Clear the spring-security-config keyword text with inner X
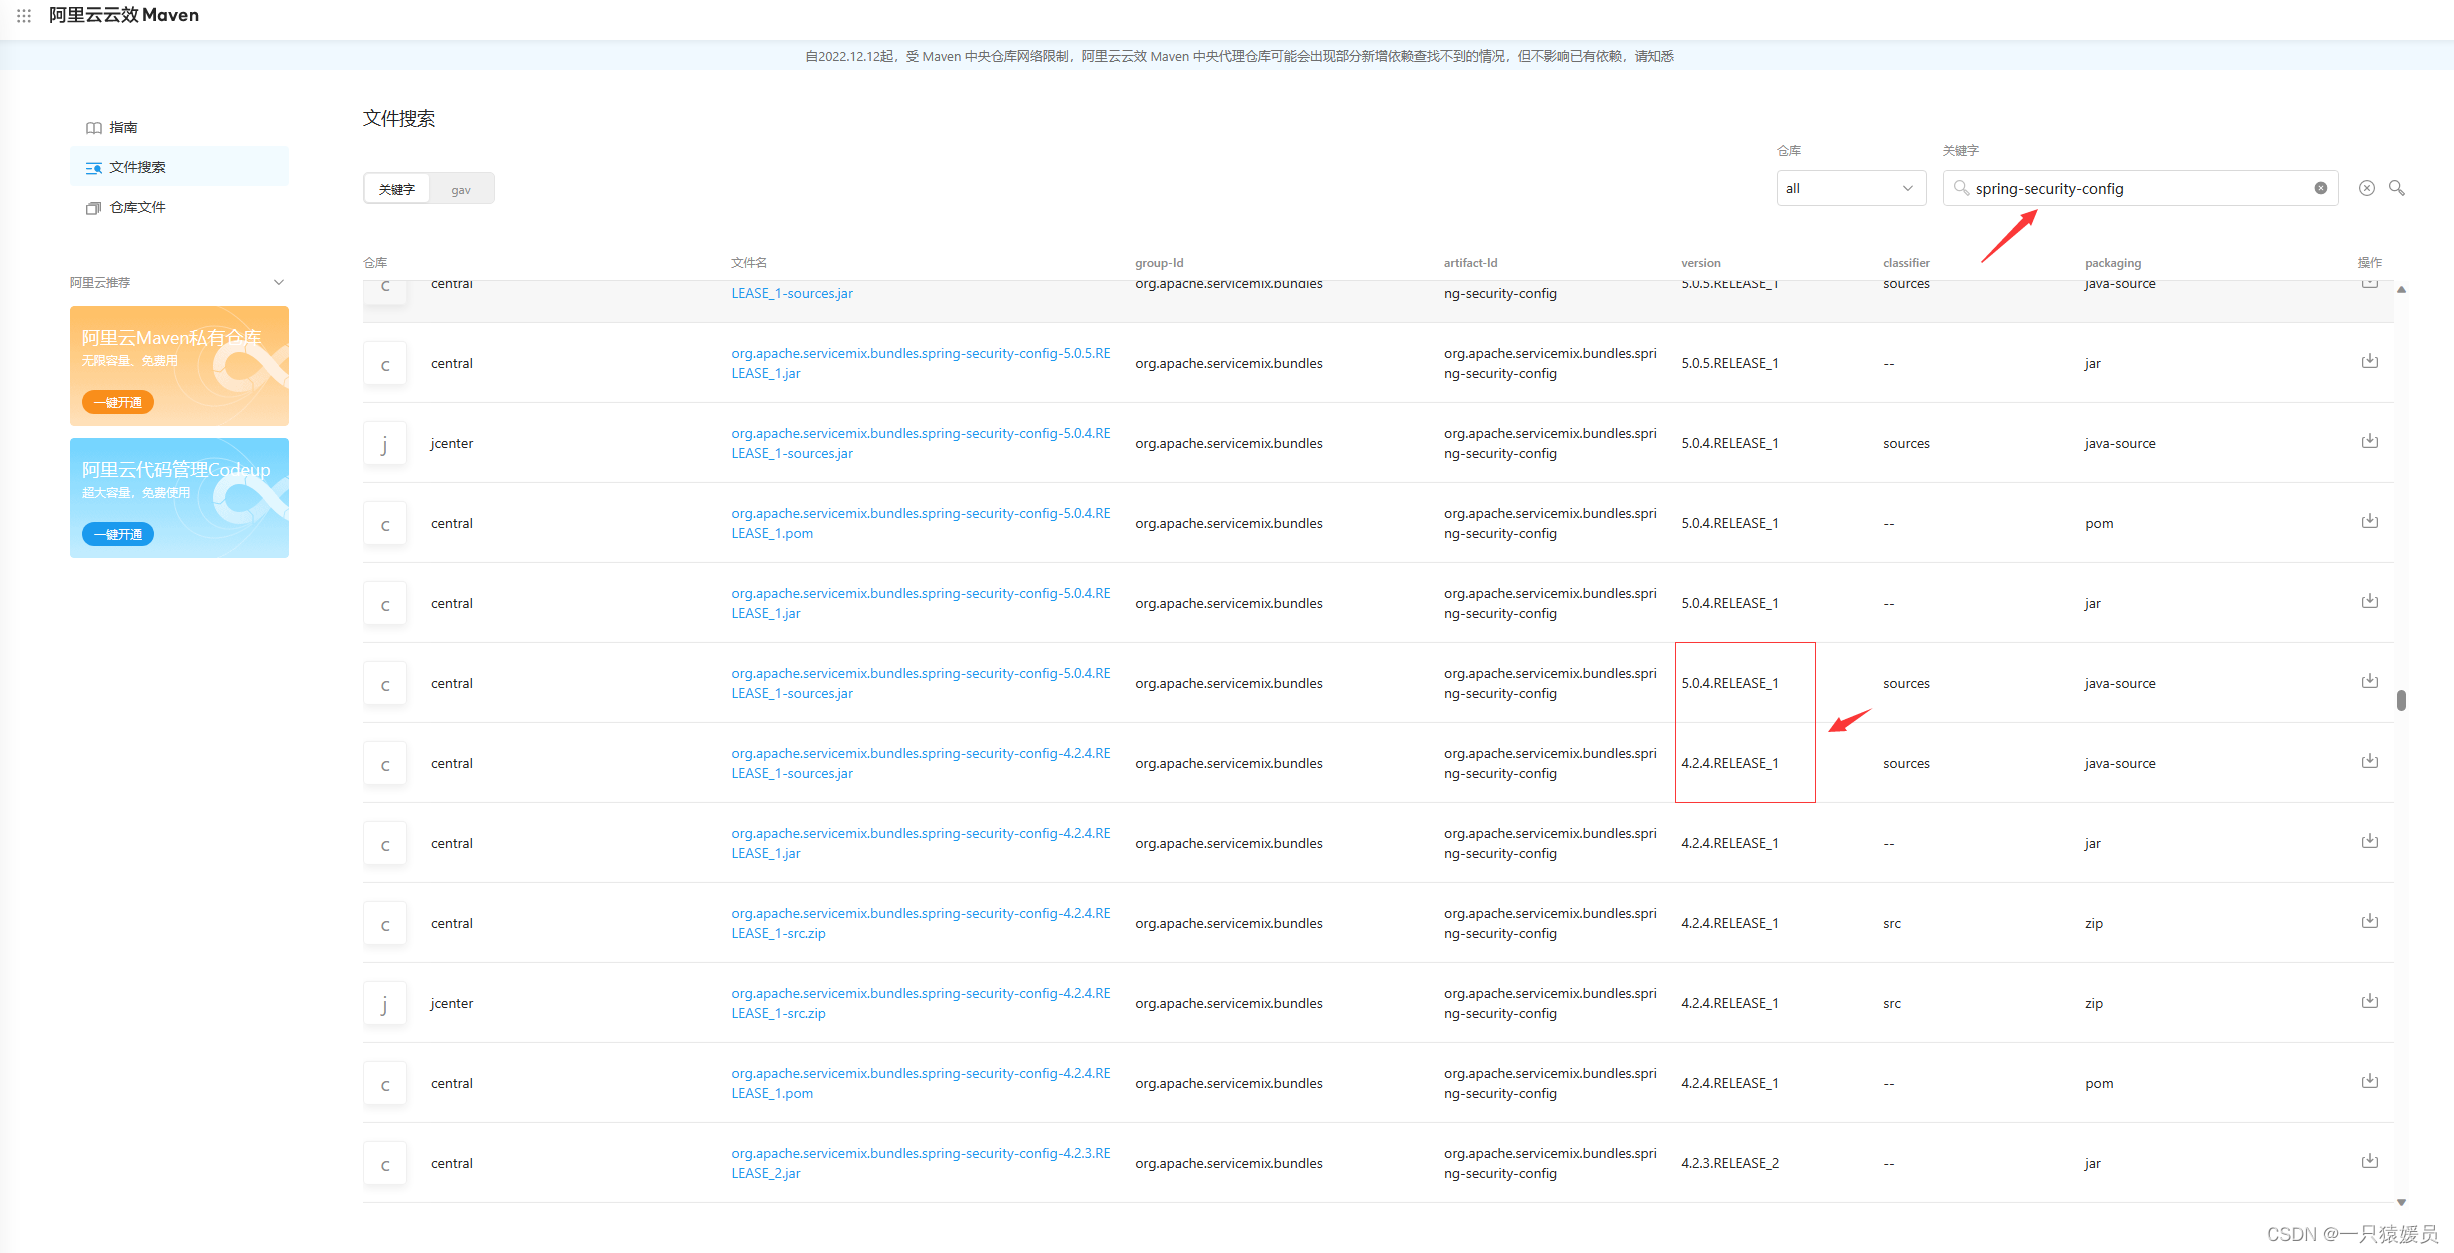The height and width of the screenshot is (1253, 2454). (x=2321, y=188)
